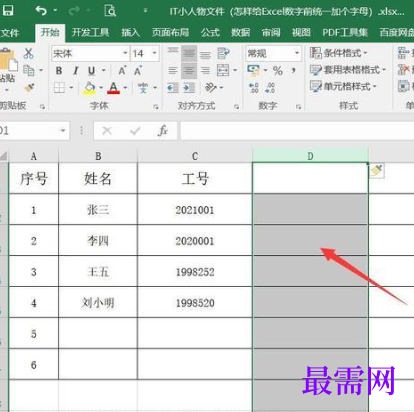Screen dimensions: 414x412
Task: Open the borders dropdown arrow
Action: (x=71, y=88)
